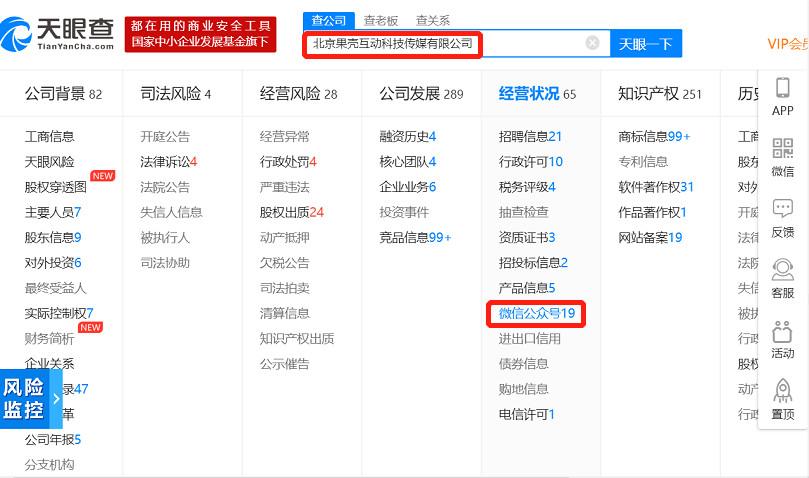This screenshot has width=809, height=478.
Task: Select the 经营风险 28 section header
Action: pyautogui.click(x=298, y=93)
